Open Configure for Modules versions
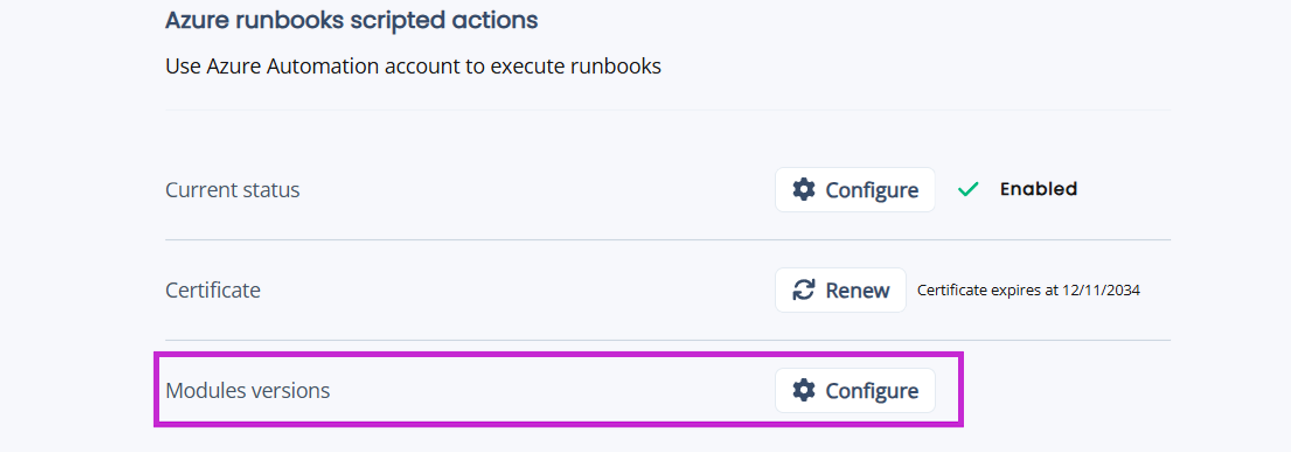 tap(855, 391)
